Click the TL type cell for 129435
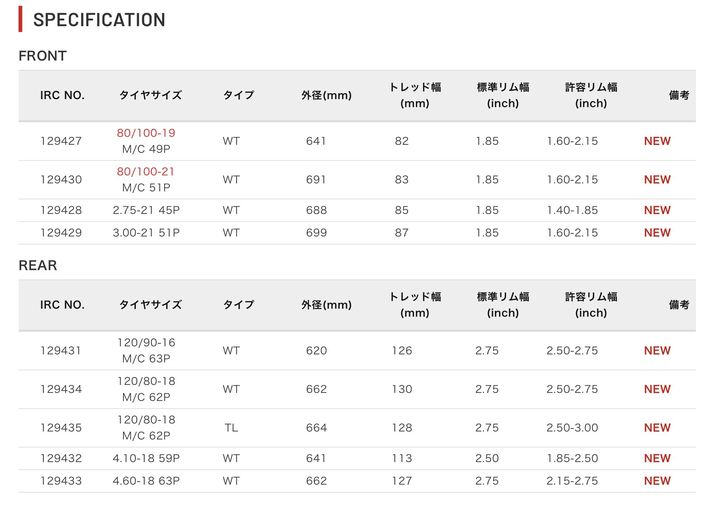 231,428
